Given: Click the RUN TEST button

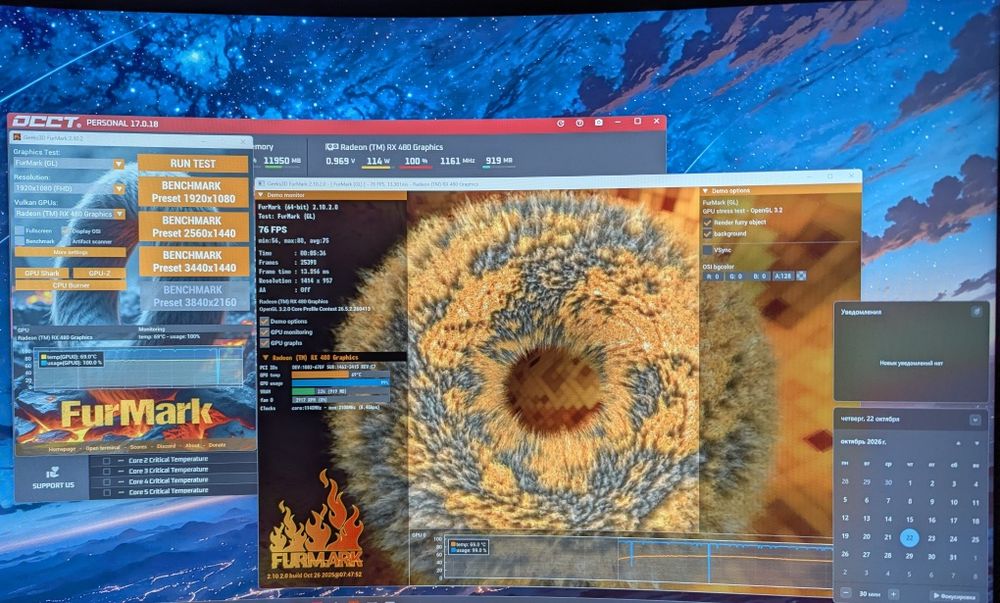Looking at the screenshot, I should tap(193, 164).
